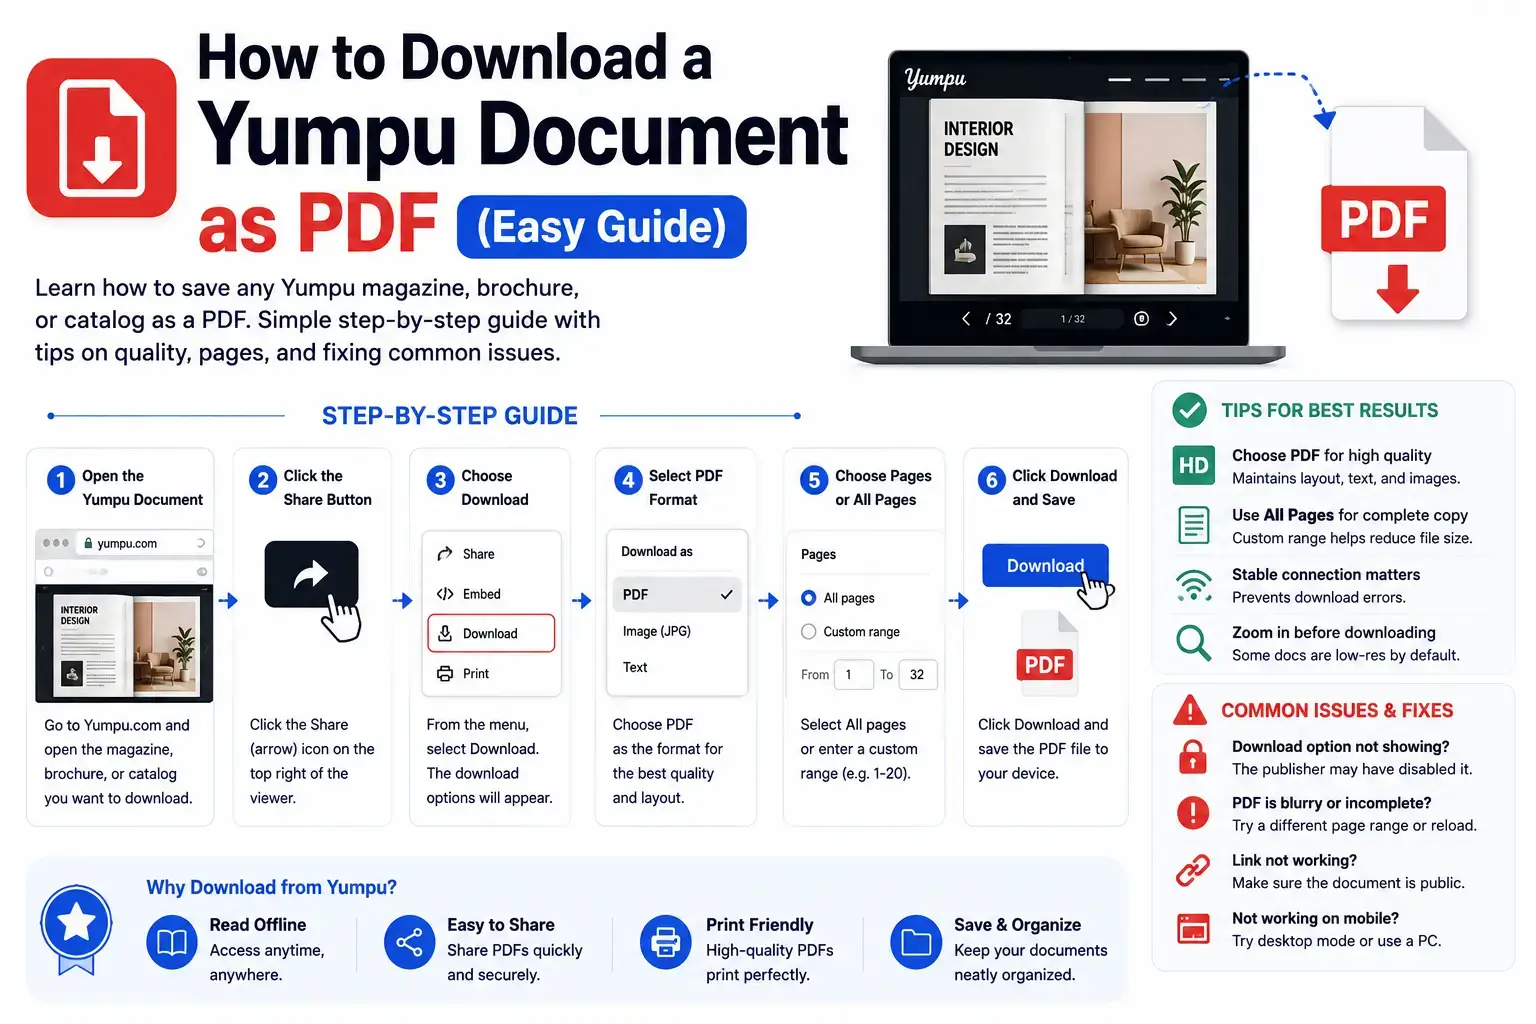Click the red exclamation icon for PDF is blurry
The height and width of the screenshot is (1024, 1536).
click(x=1192, y=813)
